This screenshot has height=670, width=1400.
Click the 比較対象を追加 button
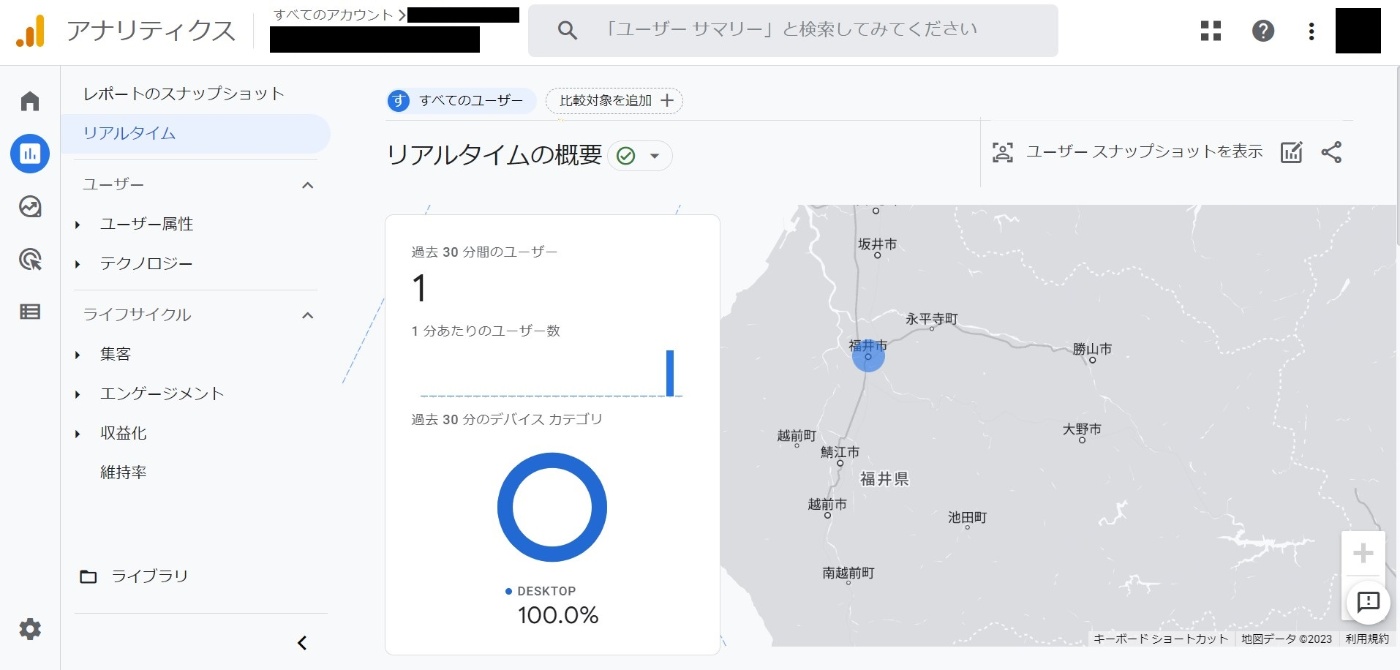click(614, 100)
